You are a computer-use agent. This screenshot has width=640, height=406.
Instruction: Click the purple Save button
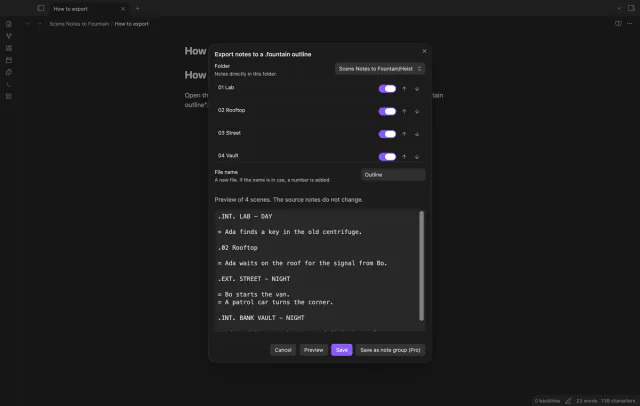[342, 350]
